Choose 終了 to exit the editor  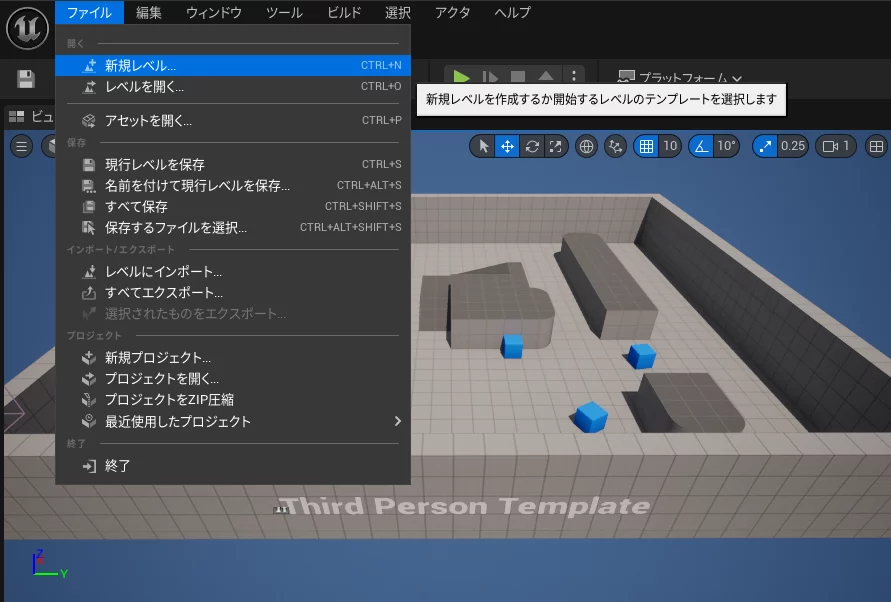[117, 465]
